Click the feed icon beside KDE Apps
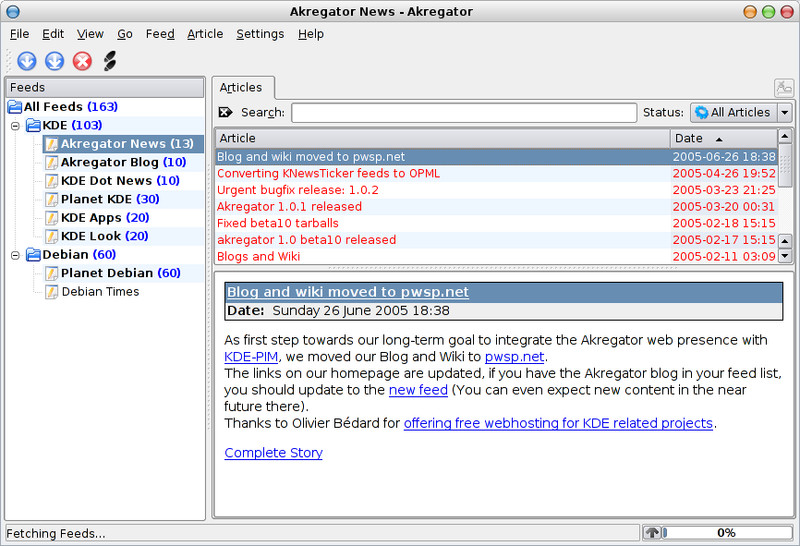 [51, 218]
